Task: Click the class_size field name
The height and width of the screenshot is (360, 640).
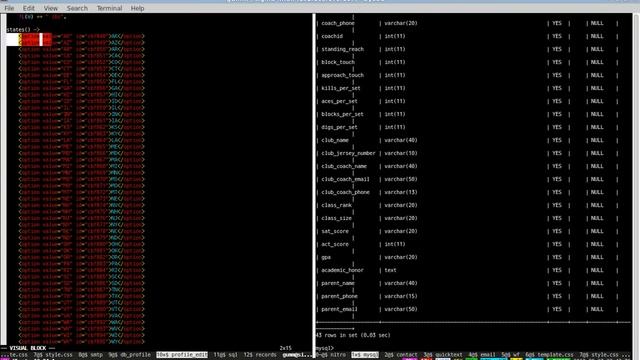Action: (x=336, y=218)
